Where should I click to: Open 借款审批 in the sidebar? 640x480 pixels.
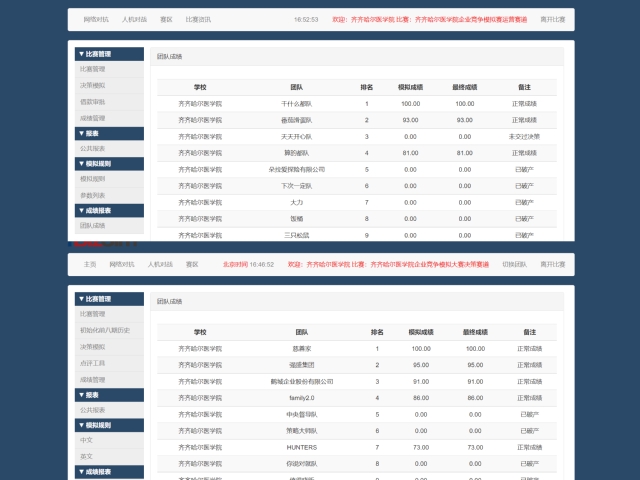pos(92,101)
